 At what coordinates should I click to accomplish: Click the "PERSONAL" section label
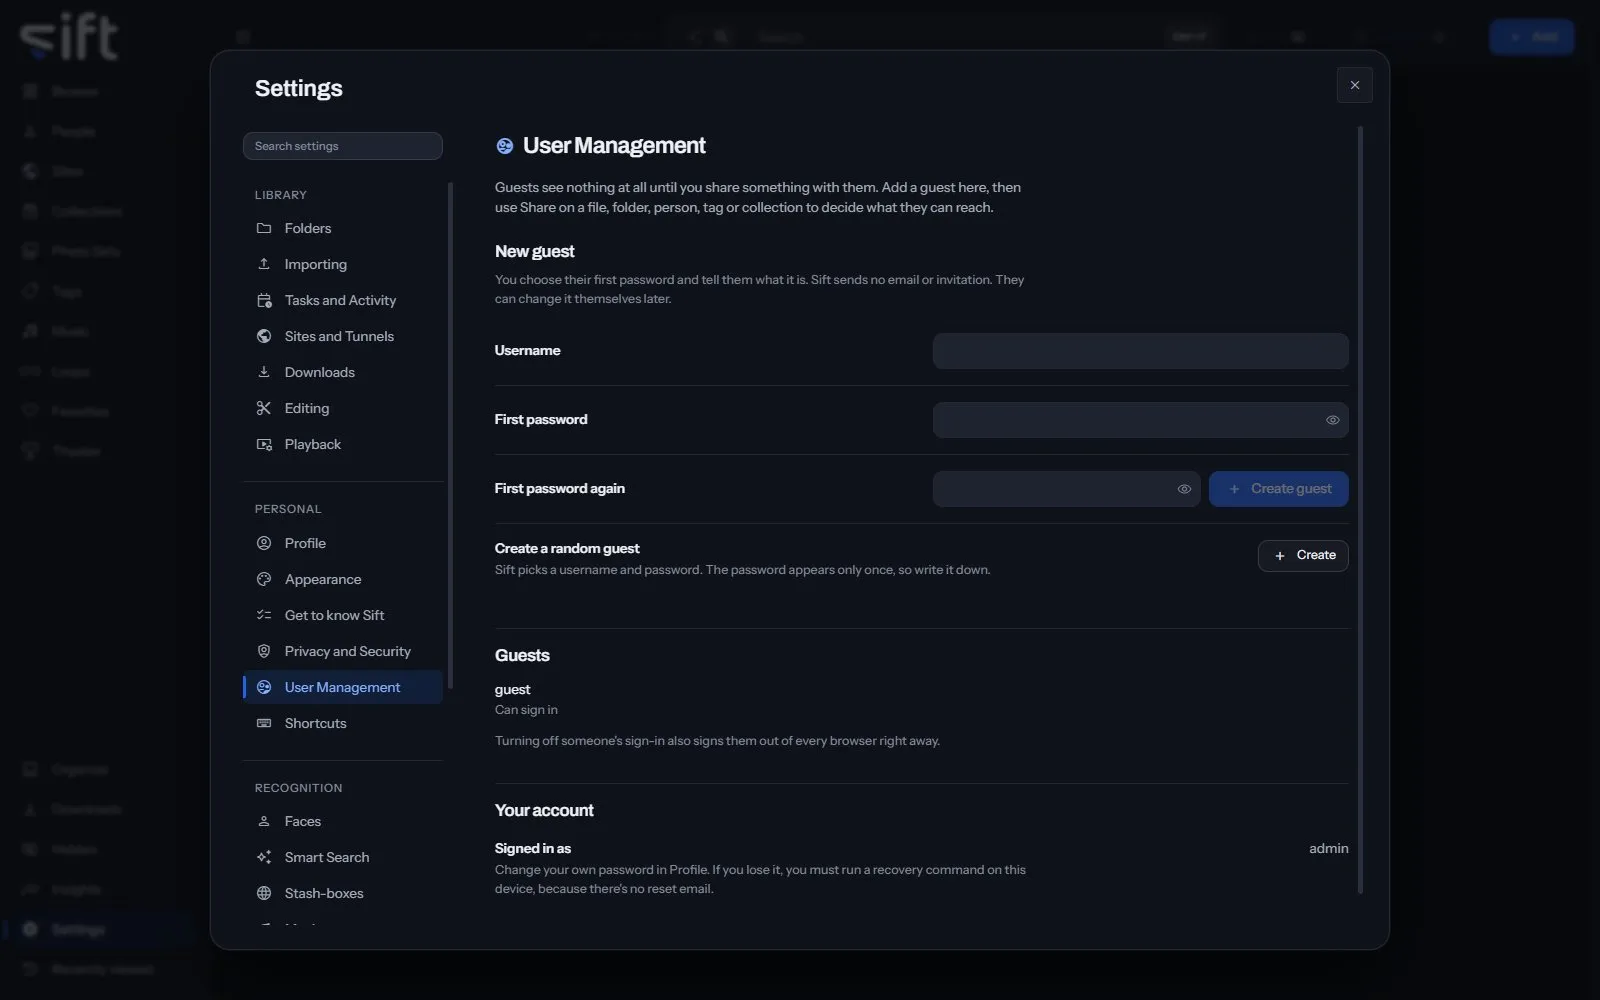click(288, 509)
